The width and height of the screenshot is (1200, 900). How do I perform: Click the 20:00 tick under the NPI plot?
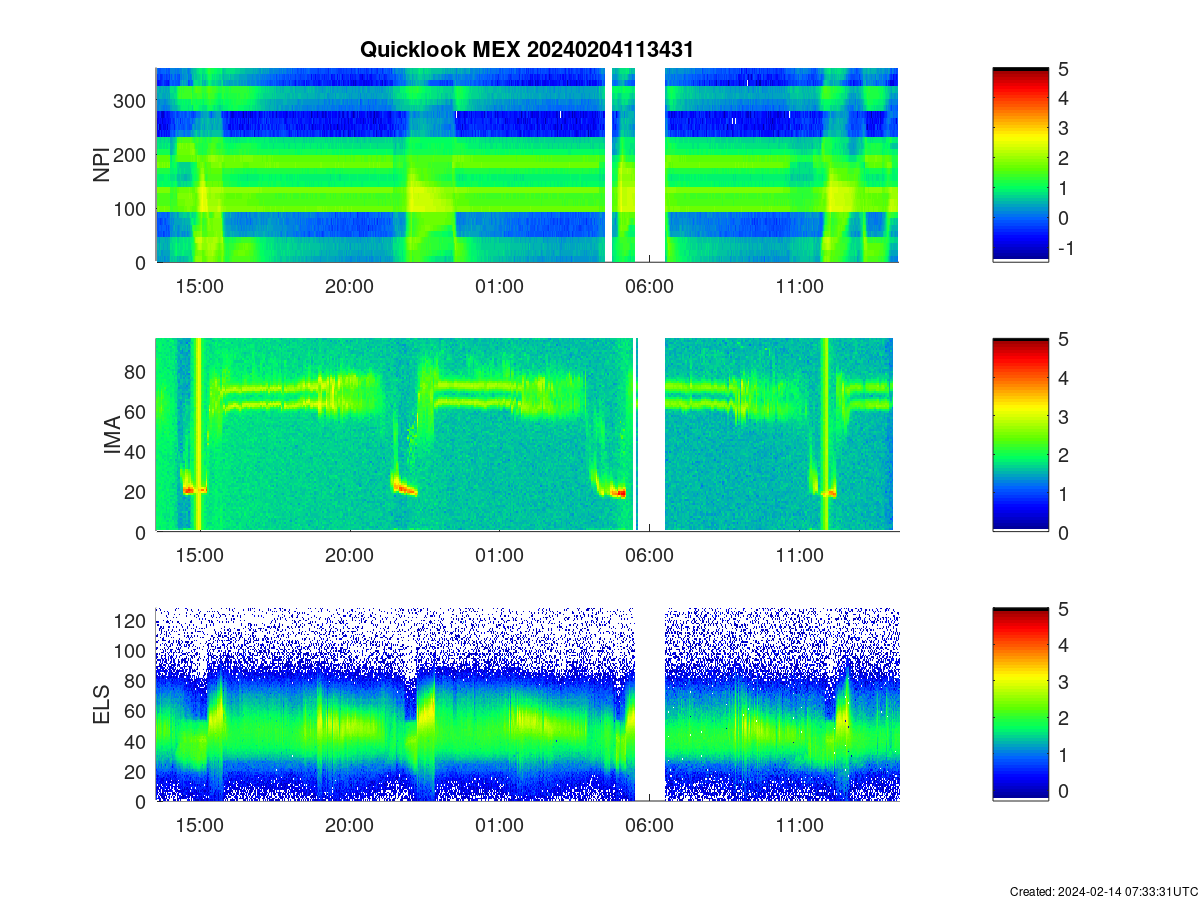[349, 286]
